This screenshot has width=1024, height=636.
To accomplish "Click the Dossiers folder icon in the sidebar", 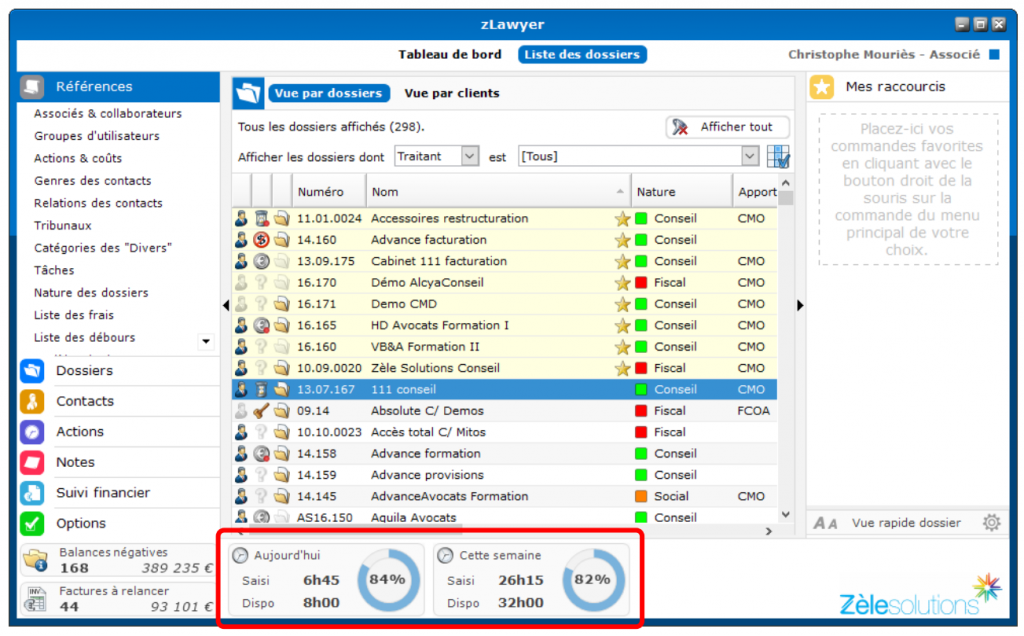I will [32, 371].
